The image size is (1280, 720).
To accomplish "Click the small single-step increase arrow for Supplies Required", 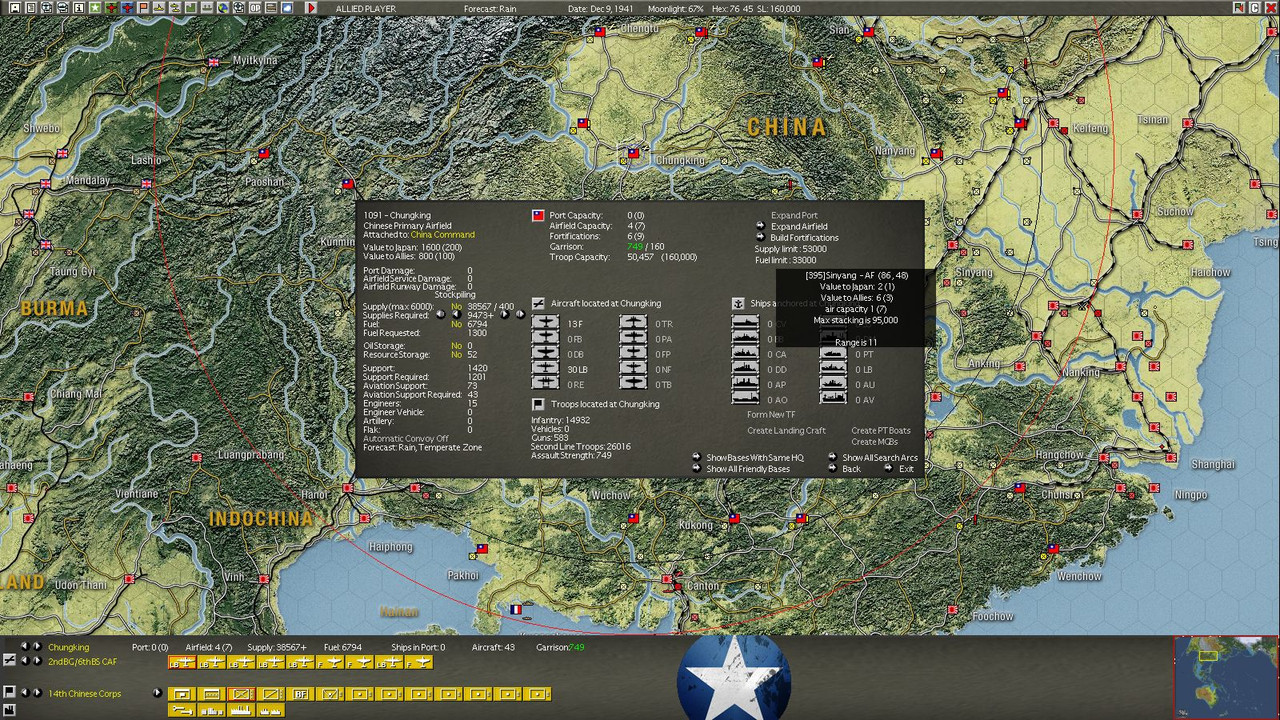I will (x=505, y=314).
